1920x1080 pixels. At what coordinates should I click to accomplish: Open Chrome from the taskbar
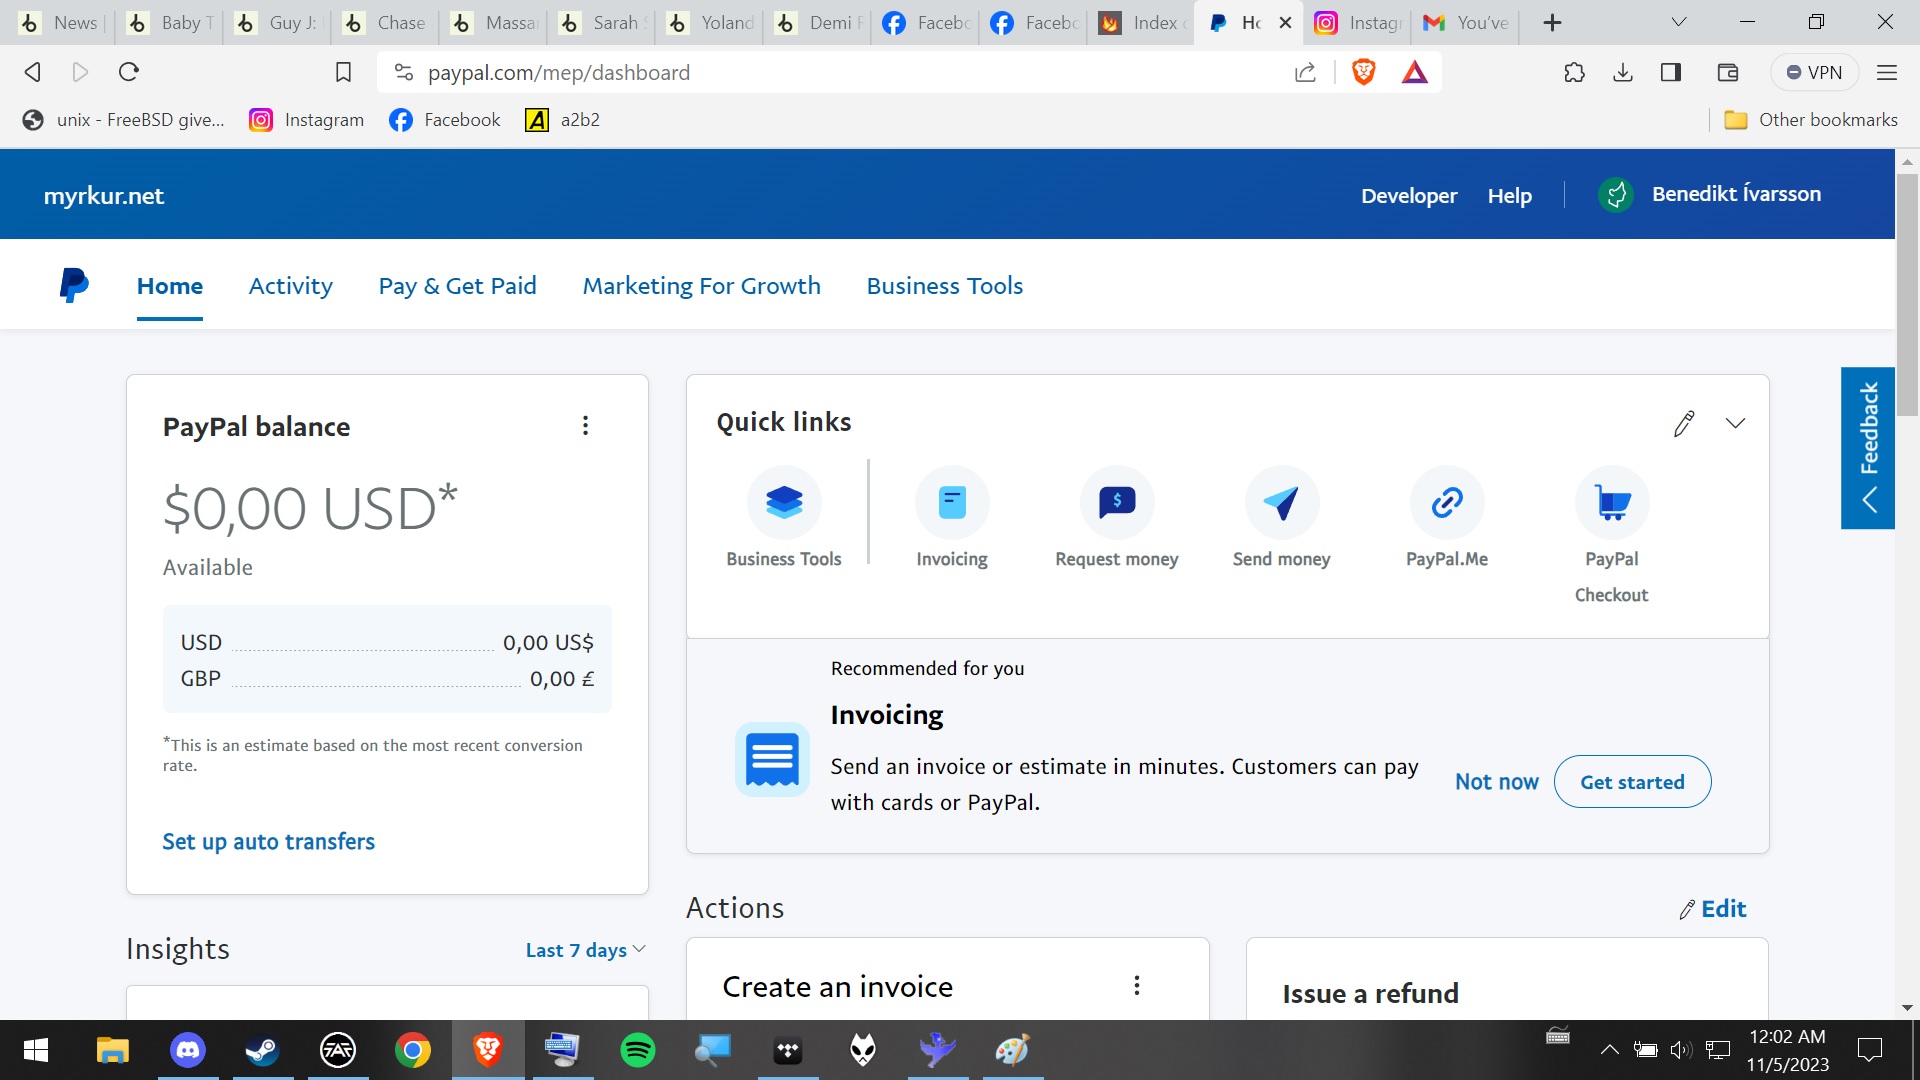click(413, 1050)
